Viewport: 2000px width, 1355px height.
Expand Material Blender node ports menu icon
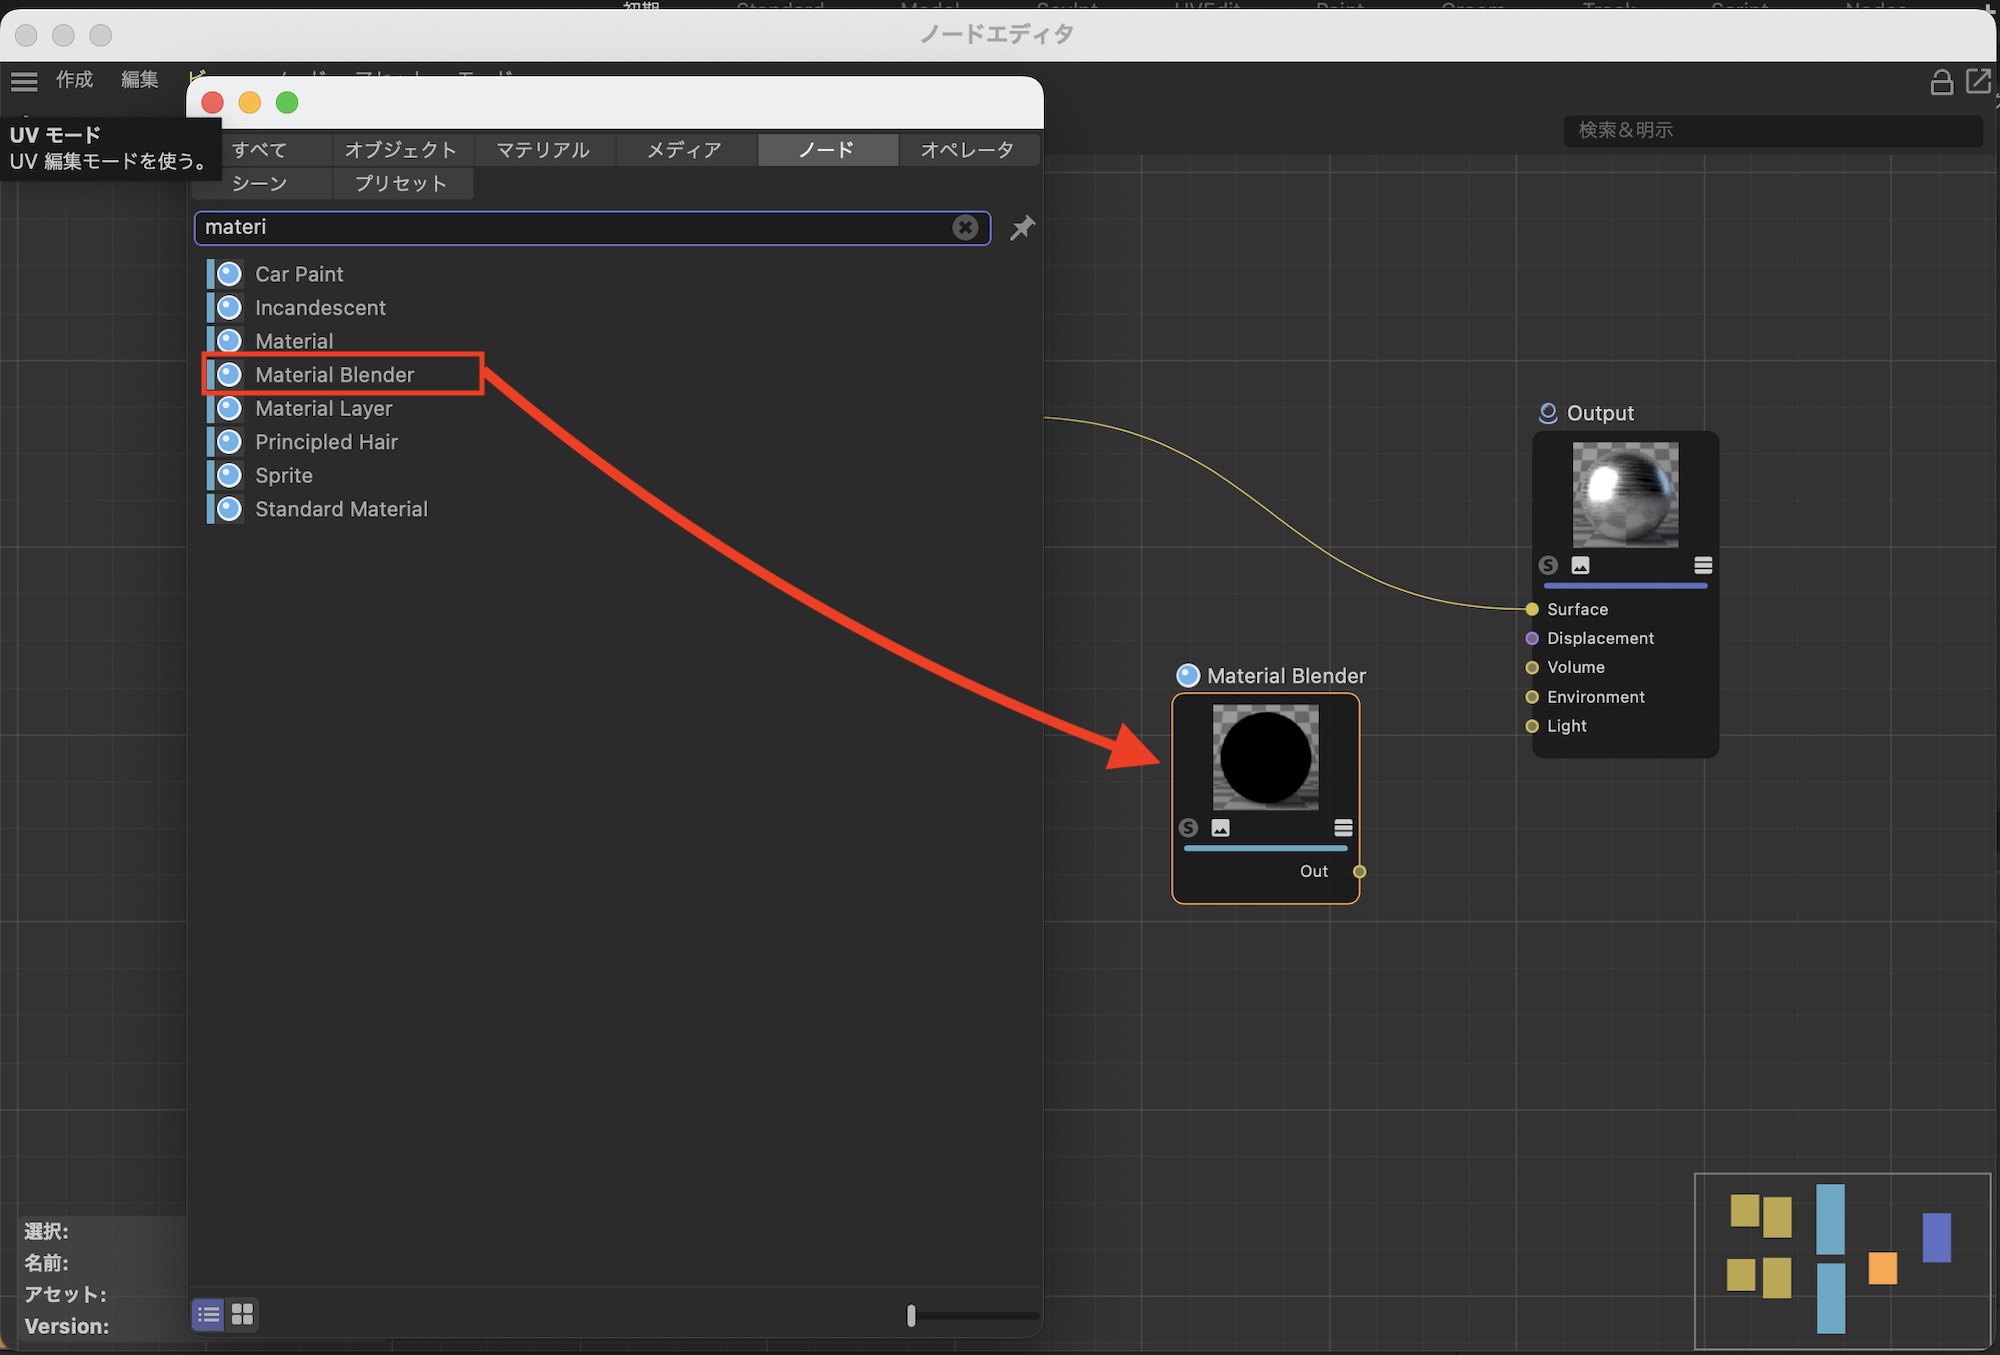tap(1343, 828)
